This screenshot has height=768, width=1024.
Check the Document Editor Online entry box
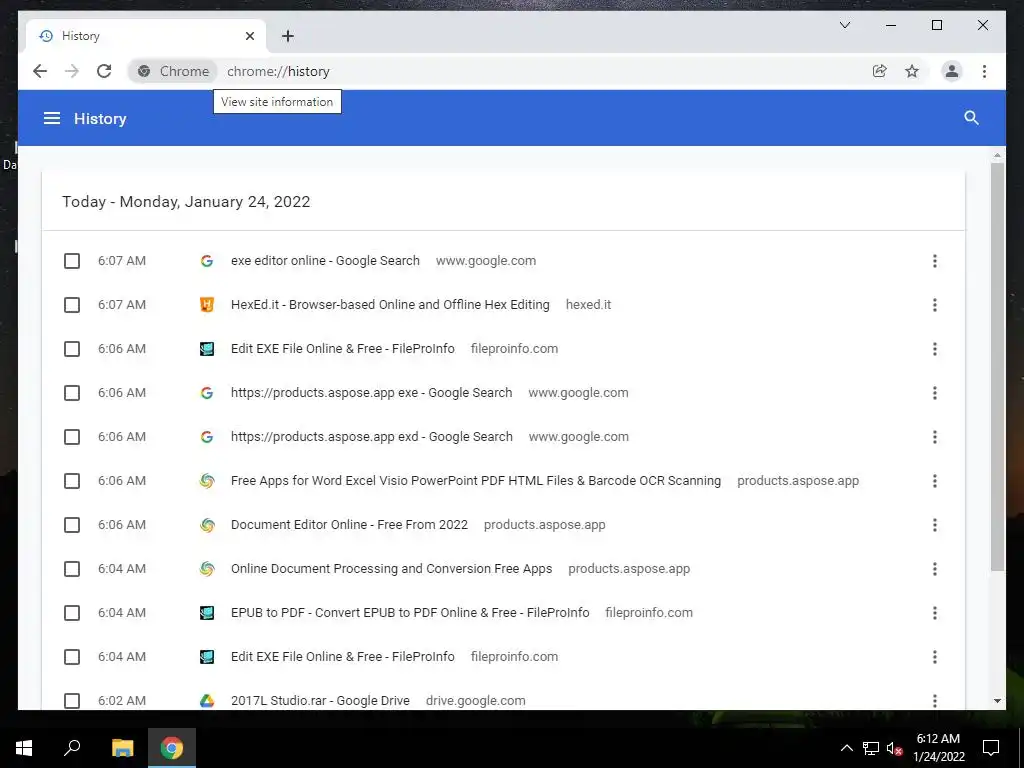pos(72,525)
